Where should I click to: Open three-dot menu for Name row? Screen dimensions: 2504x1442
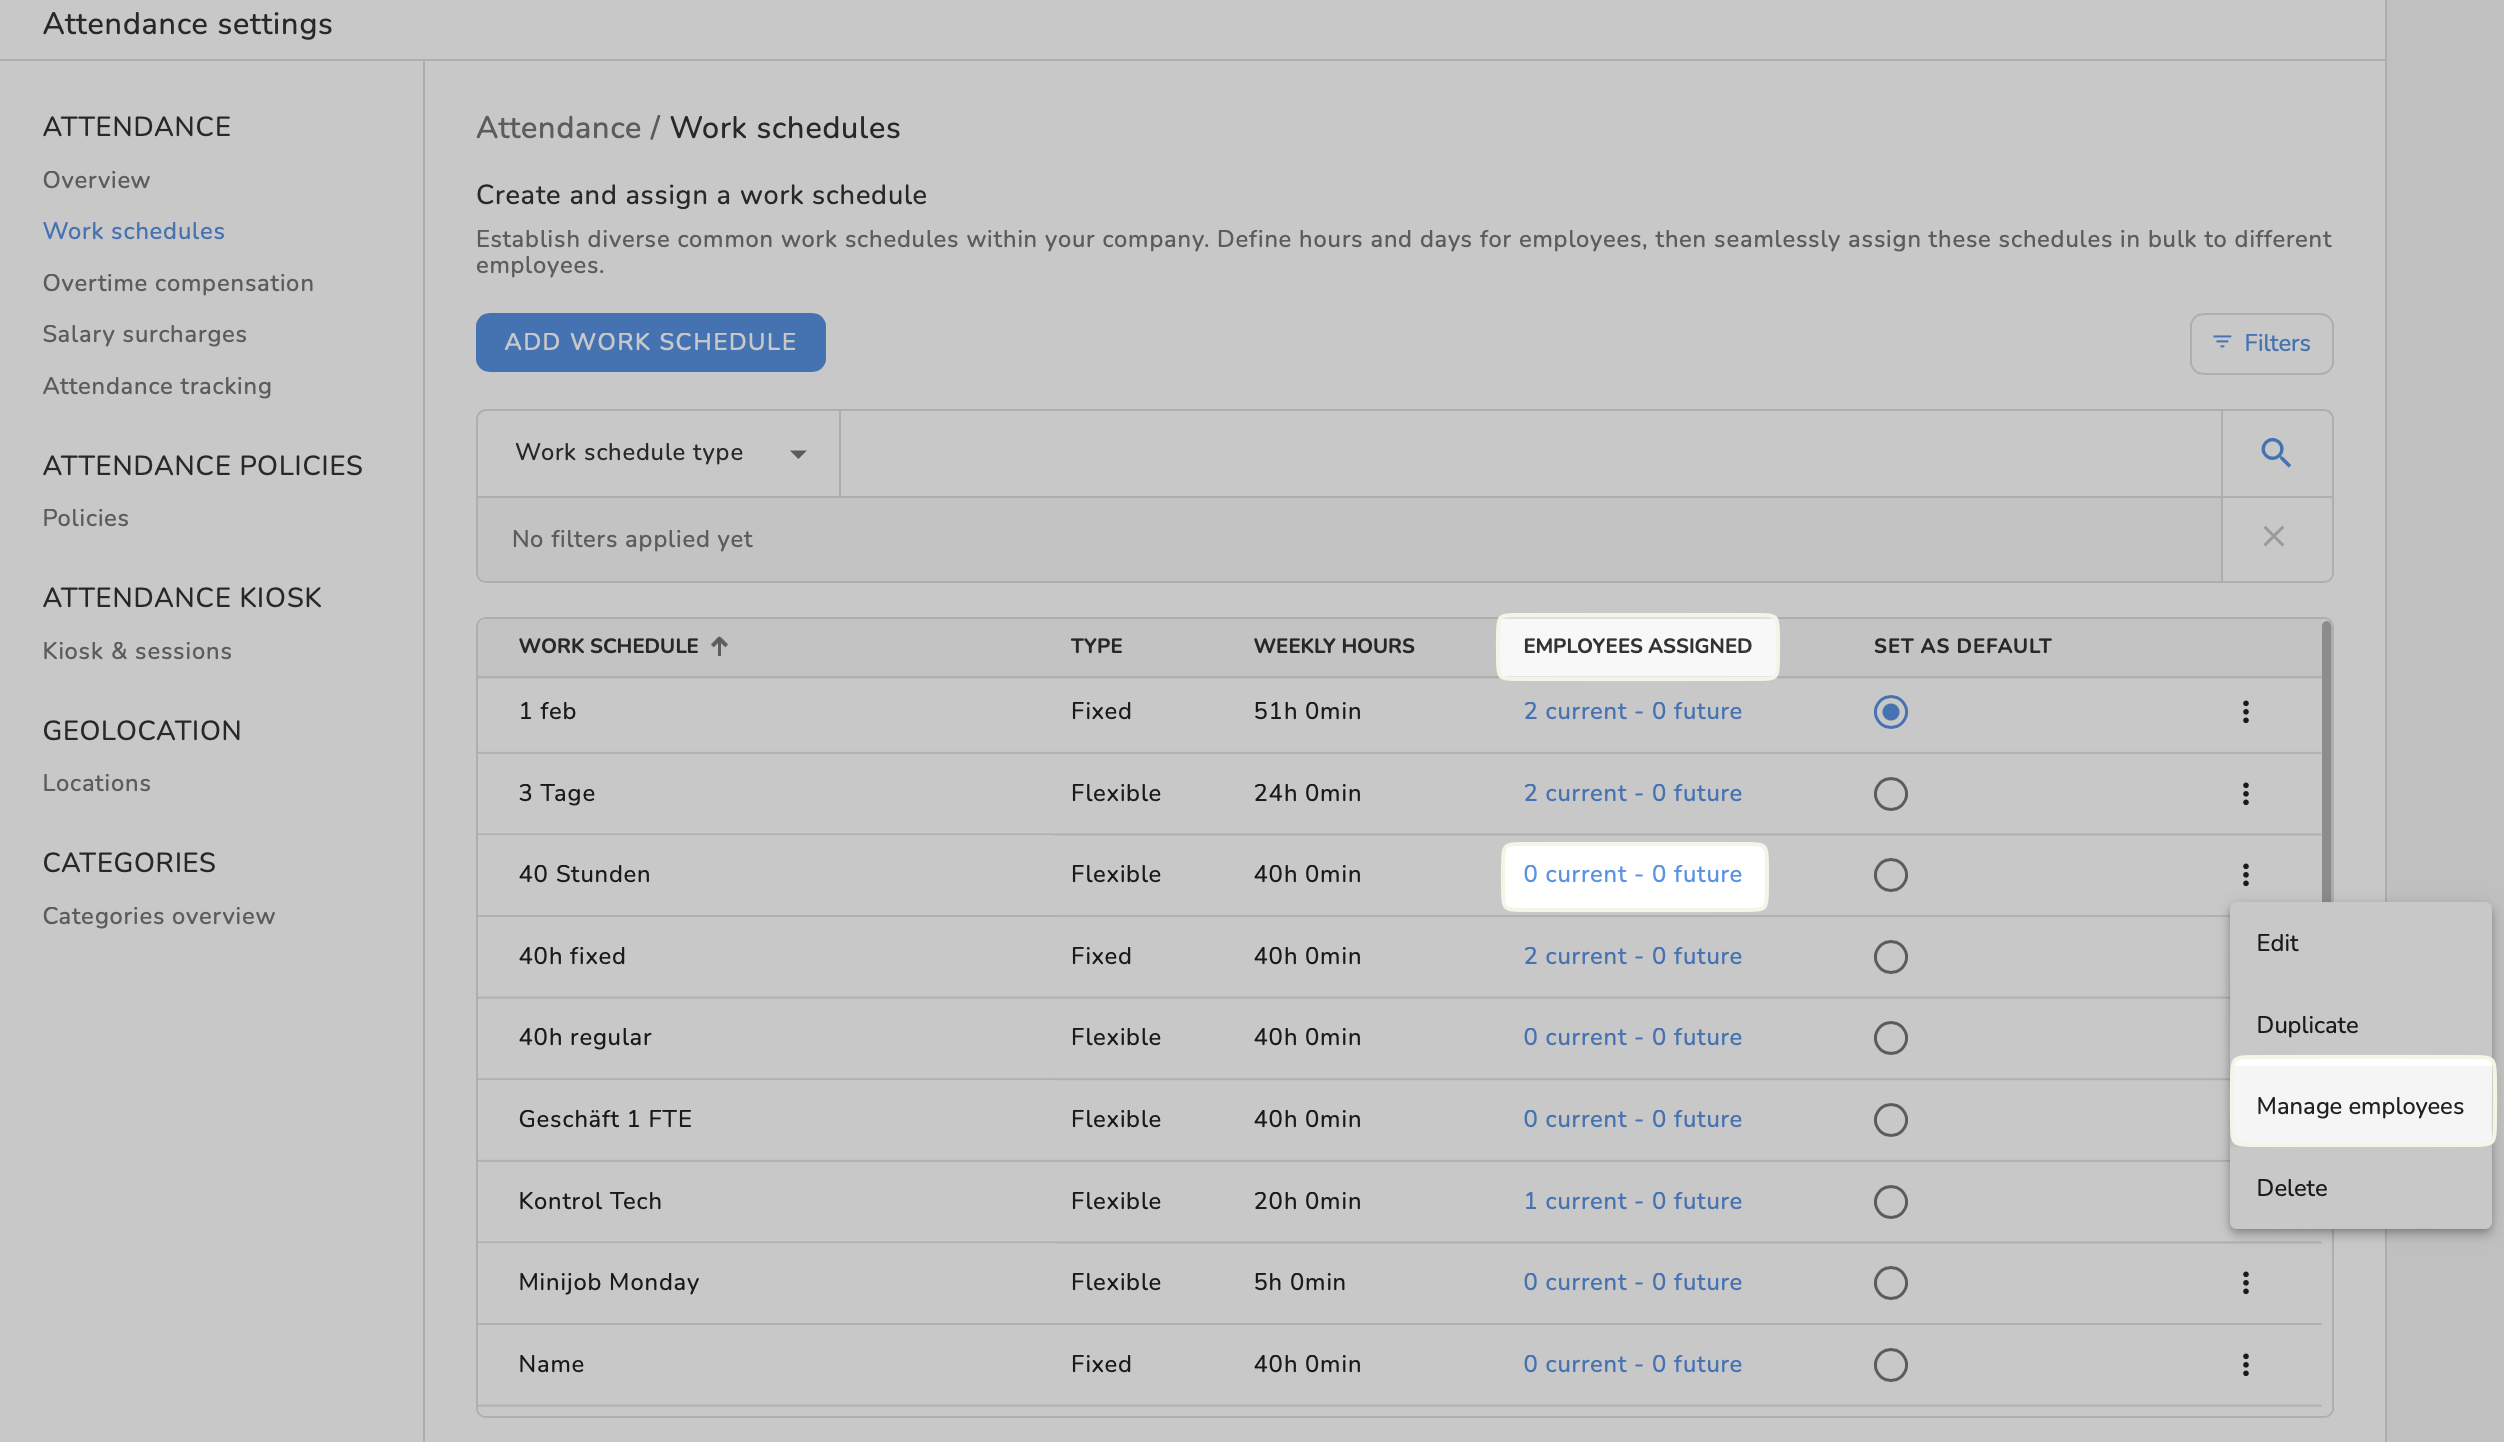click(x=2245, y=1365)
